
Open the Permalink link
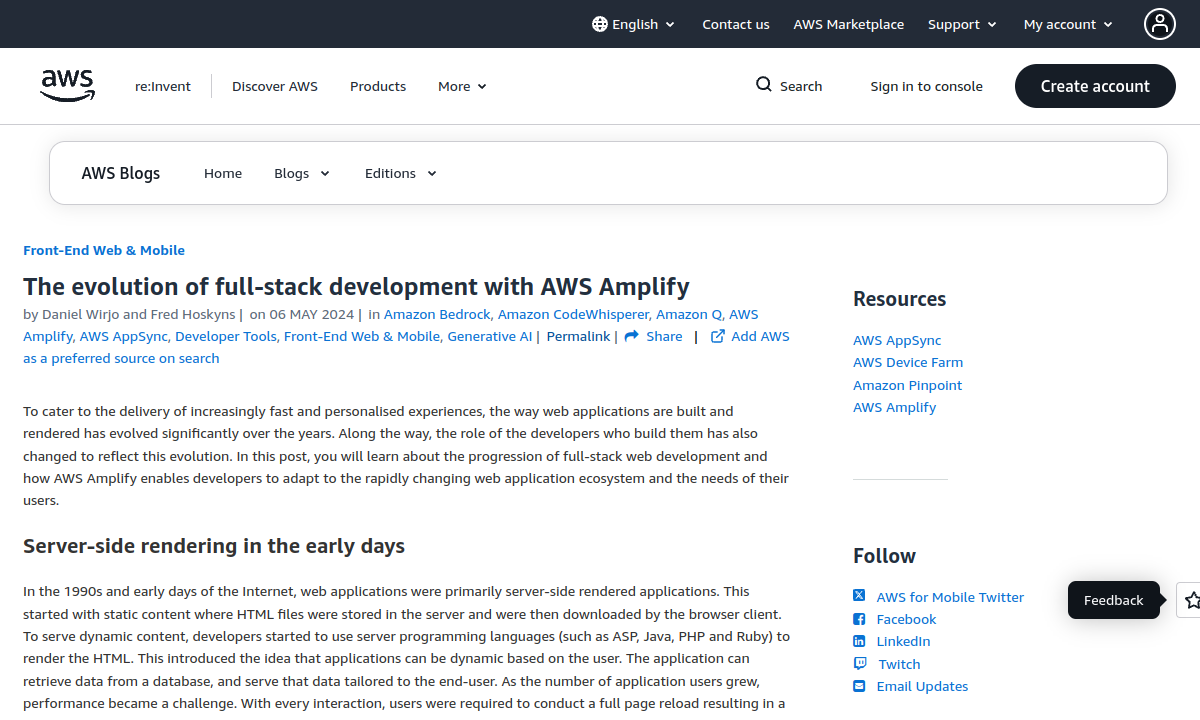578,336
